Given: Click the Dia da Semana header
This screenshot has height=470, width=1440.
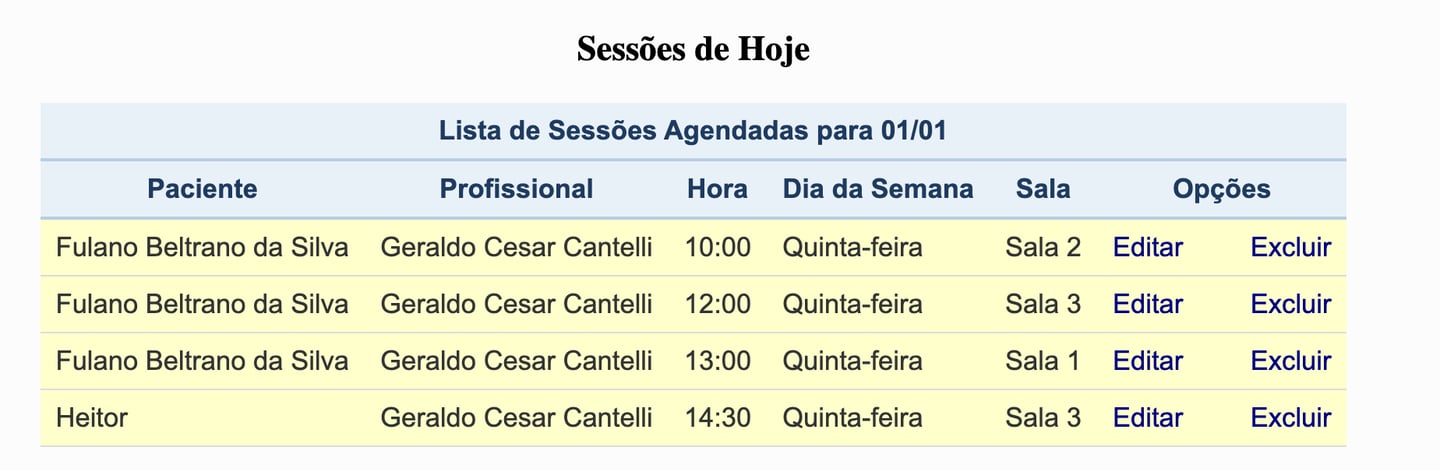Looking at the screenshot, I should click(877, 189).
